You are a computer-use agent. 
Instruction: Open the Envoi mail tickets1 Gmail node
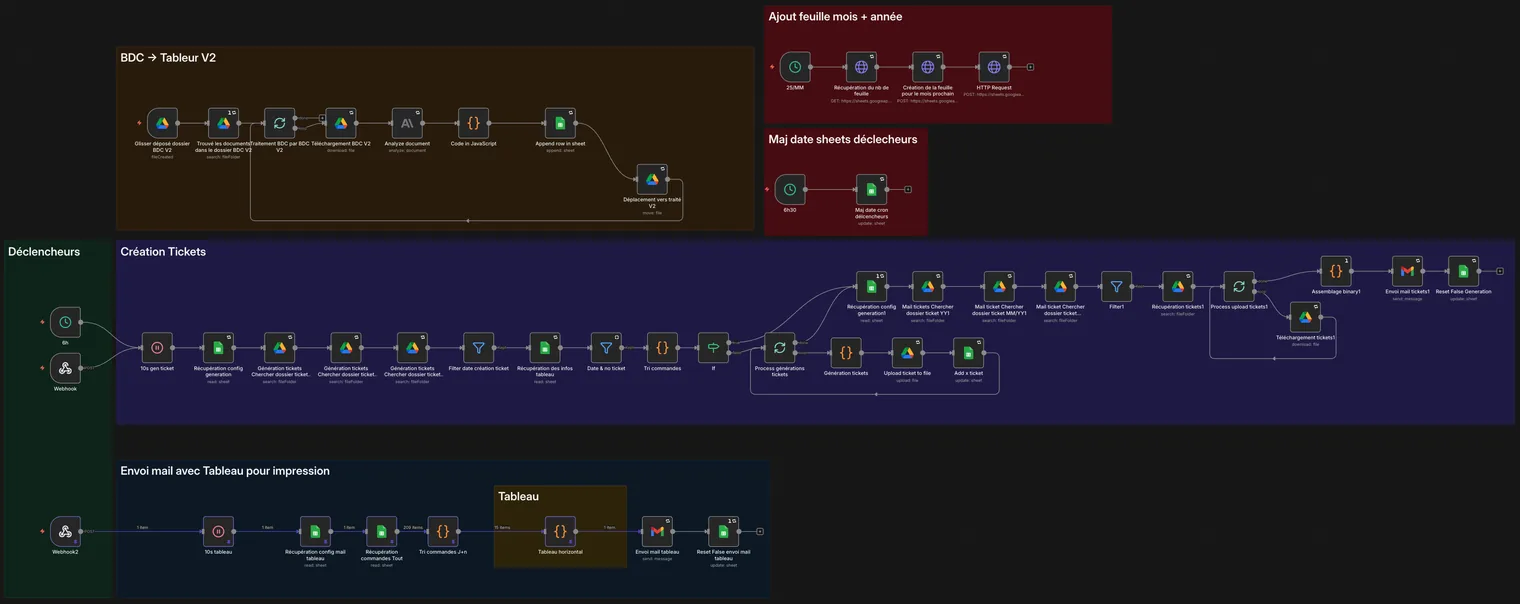tap(1407, 271)
